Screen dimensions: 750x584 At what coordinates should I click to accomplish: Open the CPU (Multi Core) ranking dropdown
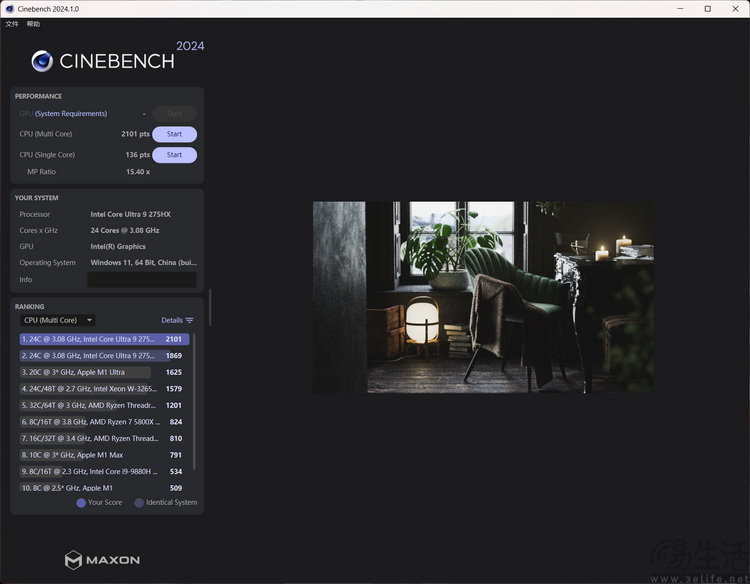(x=58, y=320)
